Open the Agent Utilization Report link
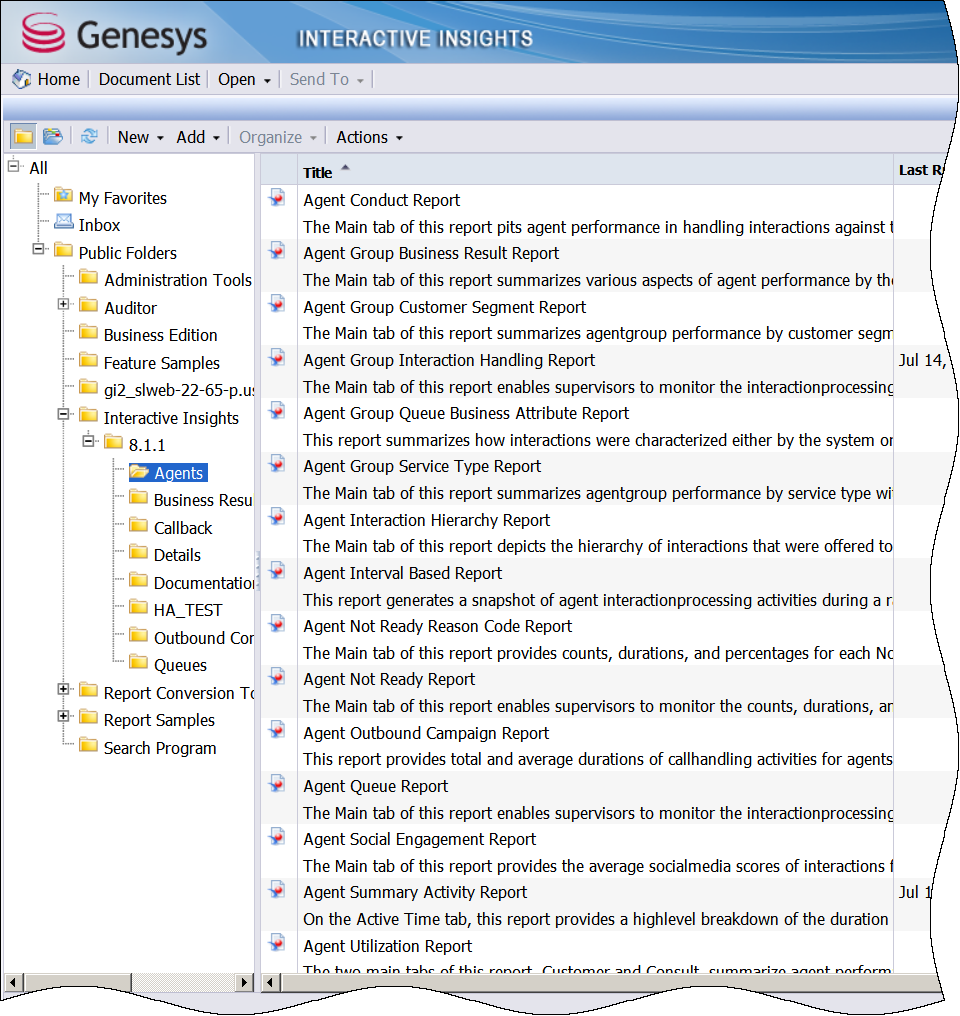 [x=388, y=946]
